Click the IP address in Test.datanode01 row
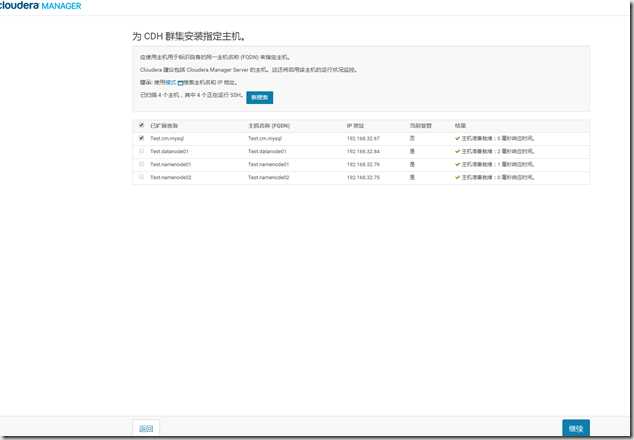This screenshot has width=634, height=440. pos(363,151)
